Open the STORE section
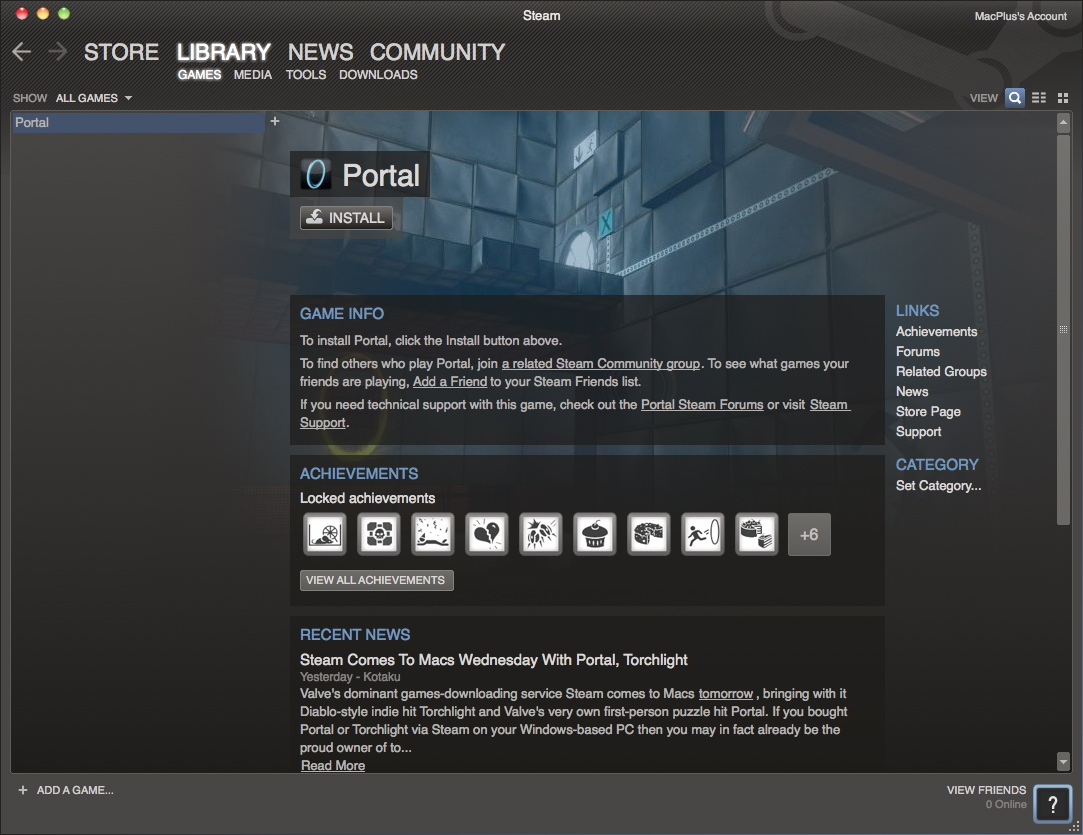The image size is (1083, 835). [x=122, y=52]
